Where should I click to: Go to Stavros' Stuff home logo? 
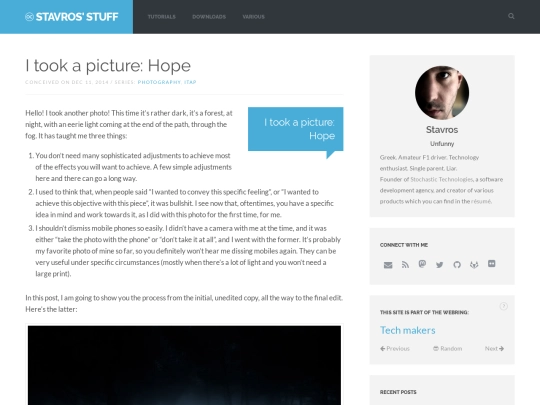pyautogui.click(x=72, y=17)
